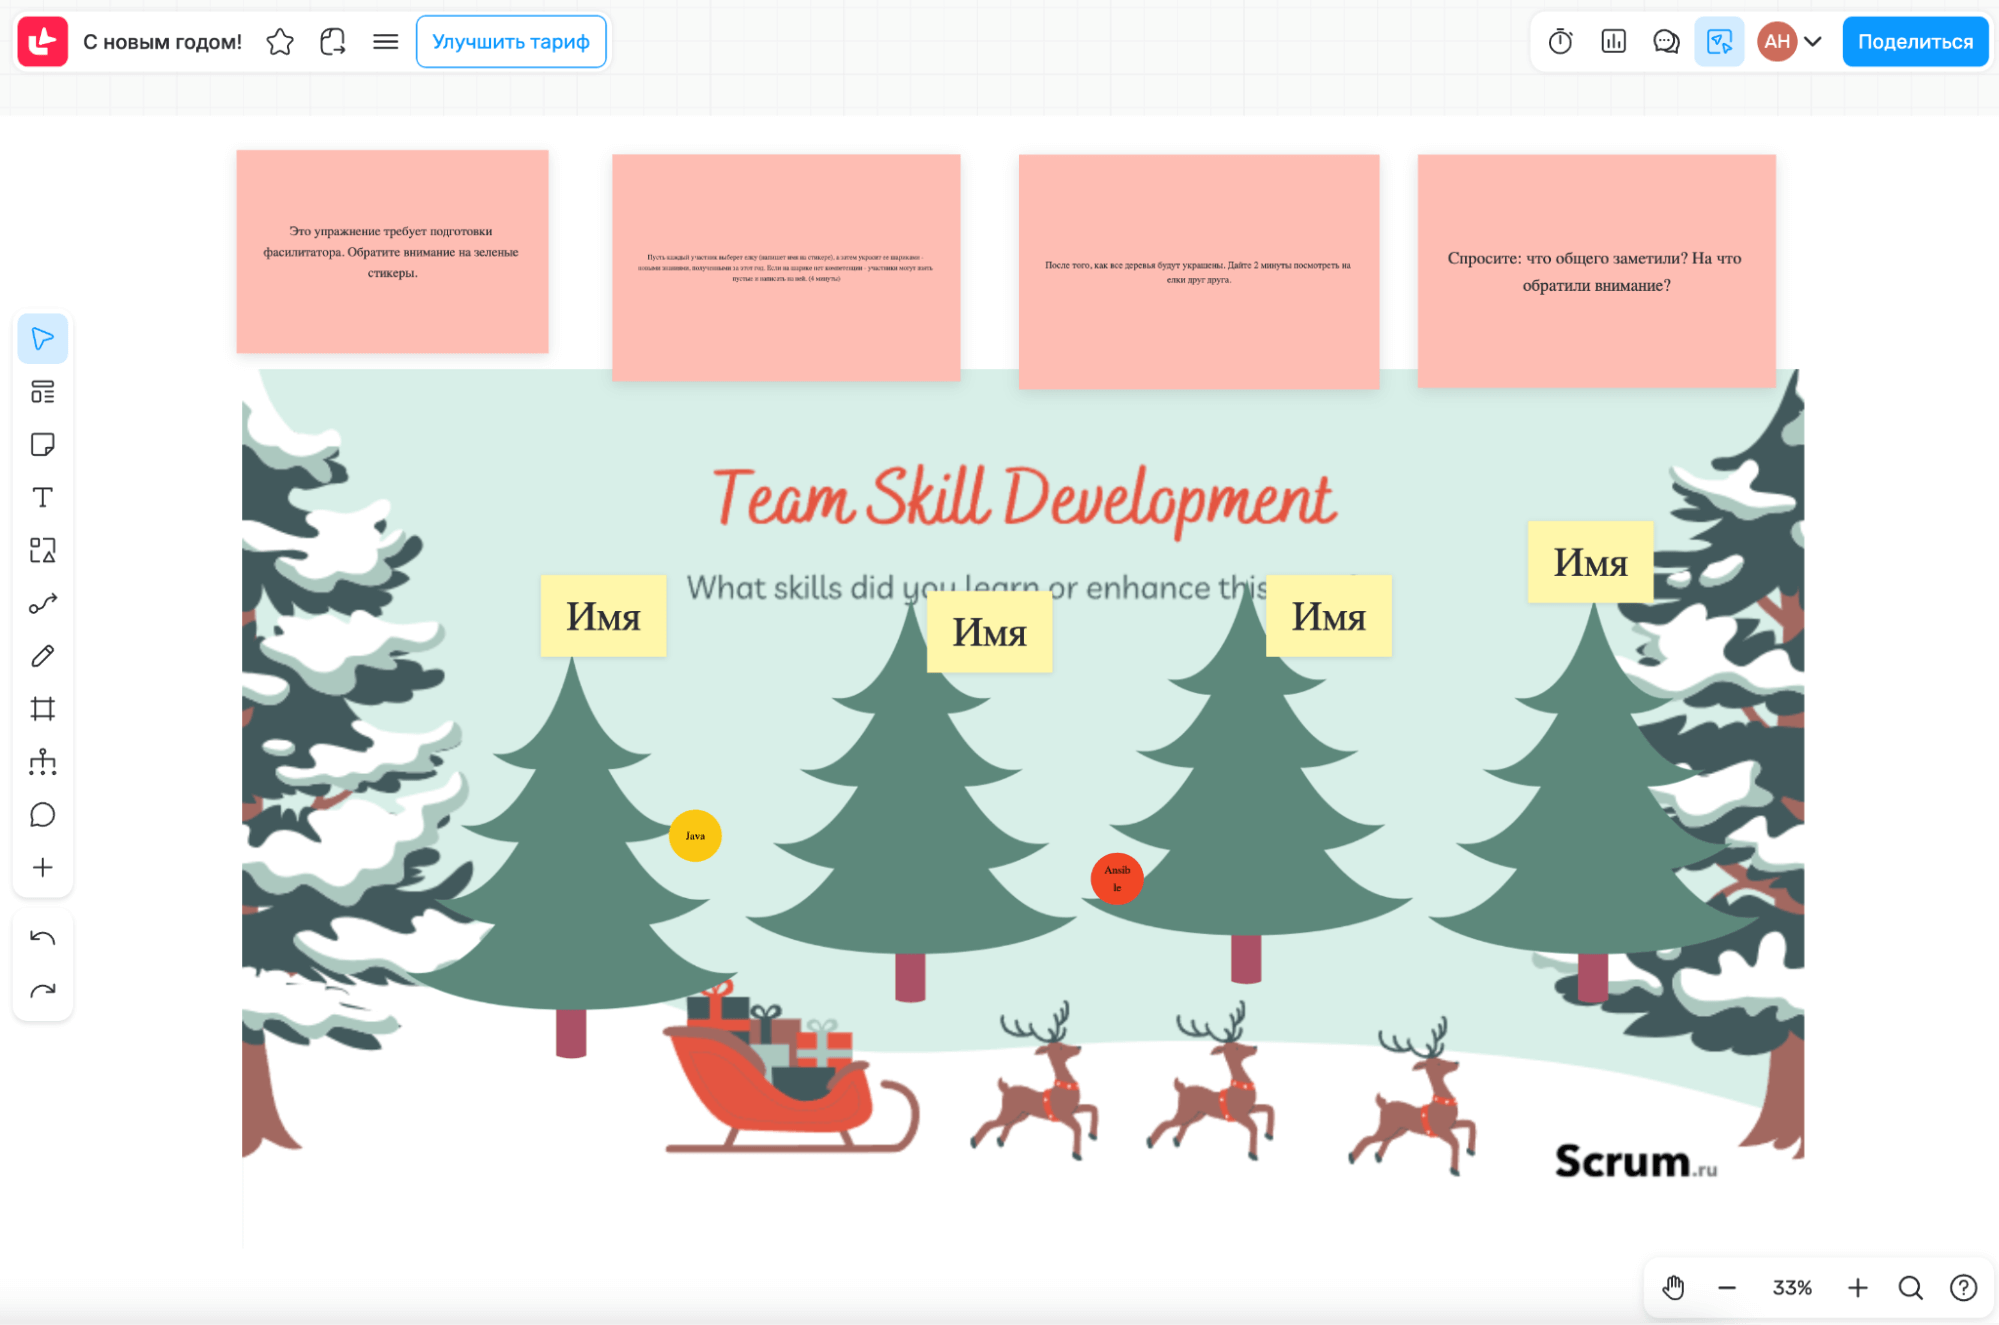The height and width of the screenshot is (1325, 1999).
Task: Toggle collaborator cursors display
Action: tap(1719, 42)
